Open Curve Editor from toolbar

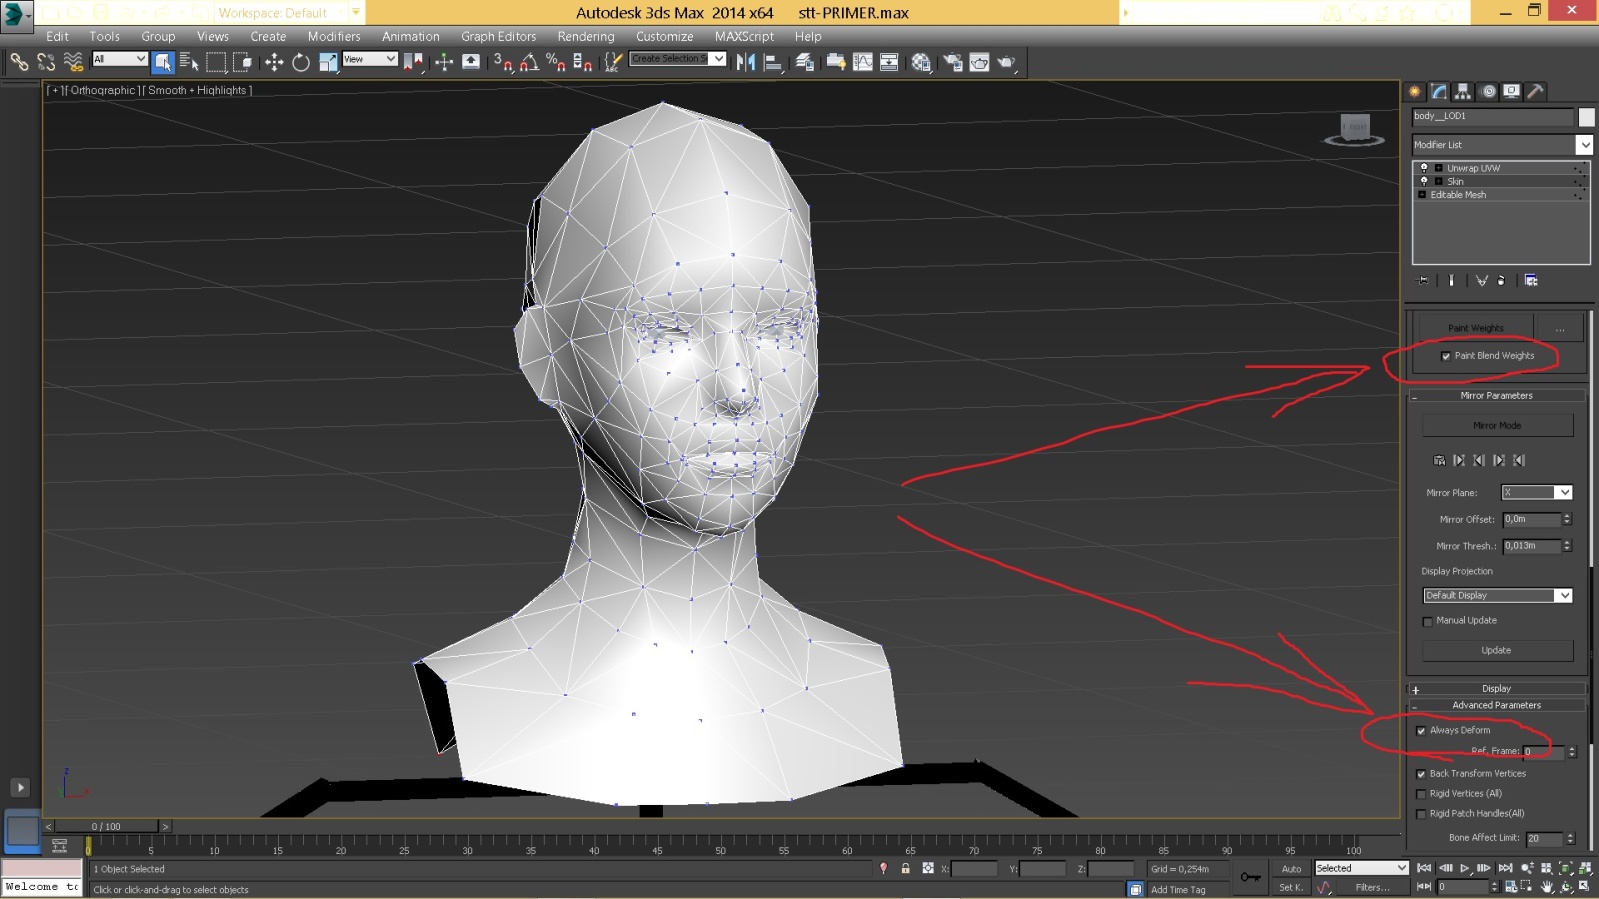[862, 62]
